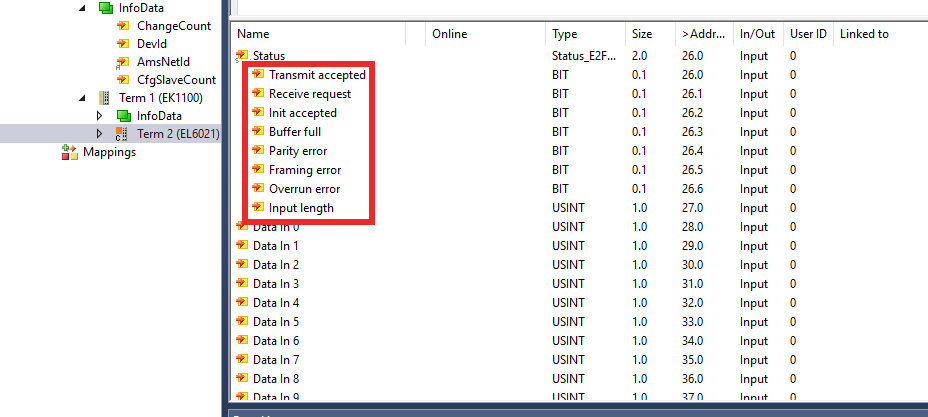
Task: Click the Buffer full input icon
Action: [258, 131]
